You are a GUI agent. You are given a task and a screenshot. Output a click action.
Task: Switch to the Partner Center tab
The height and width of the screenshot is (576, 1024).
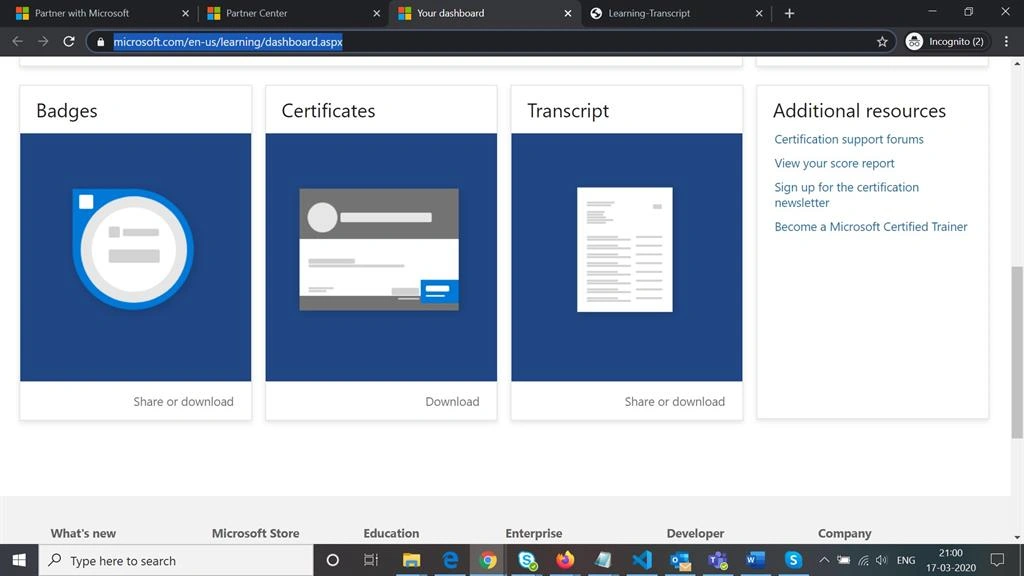coord(292,13)
